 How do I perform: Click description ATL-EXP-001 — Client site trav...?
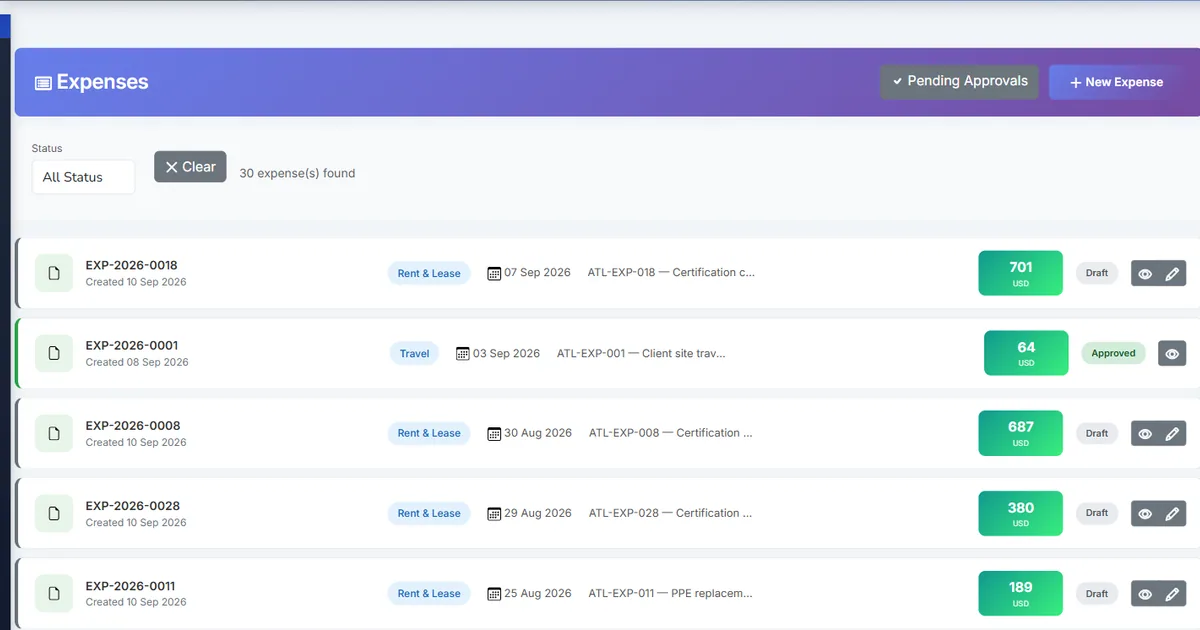click(641, 353)
